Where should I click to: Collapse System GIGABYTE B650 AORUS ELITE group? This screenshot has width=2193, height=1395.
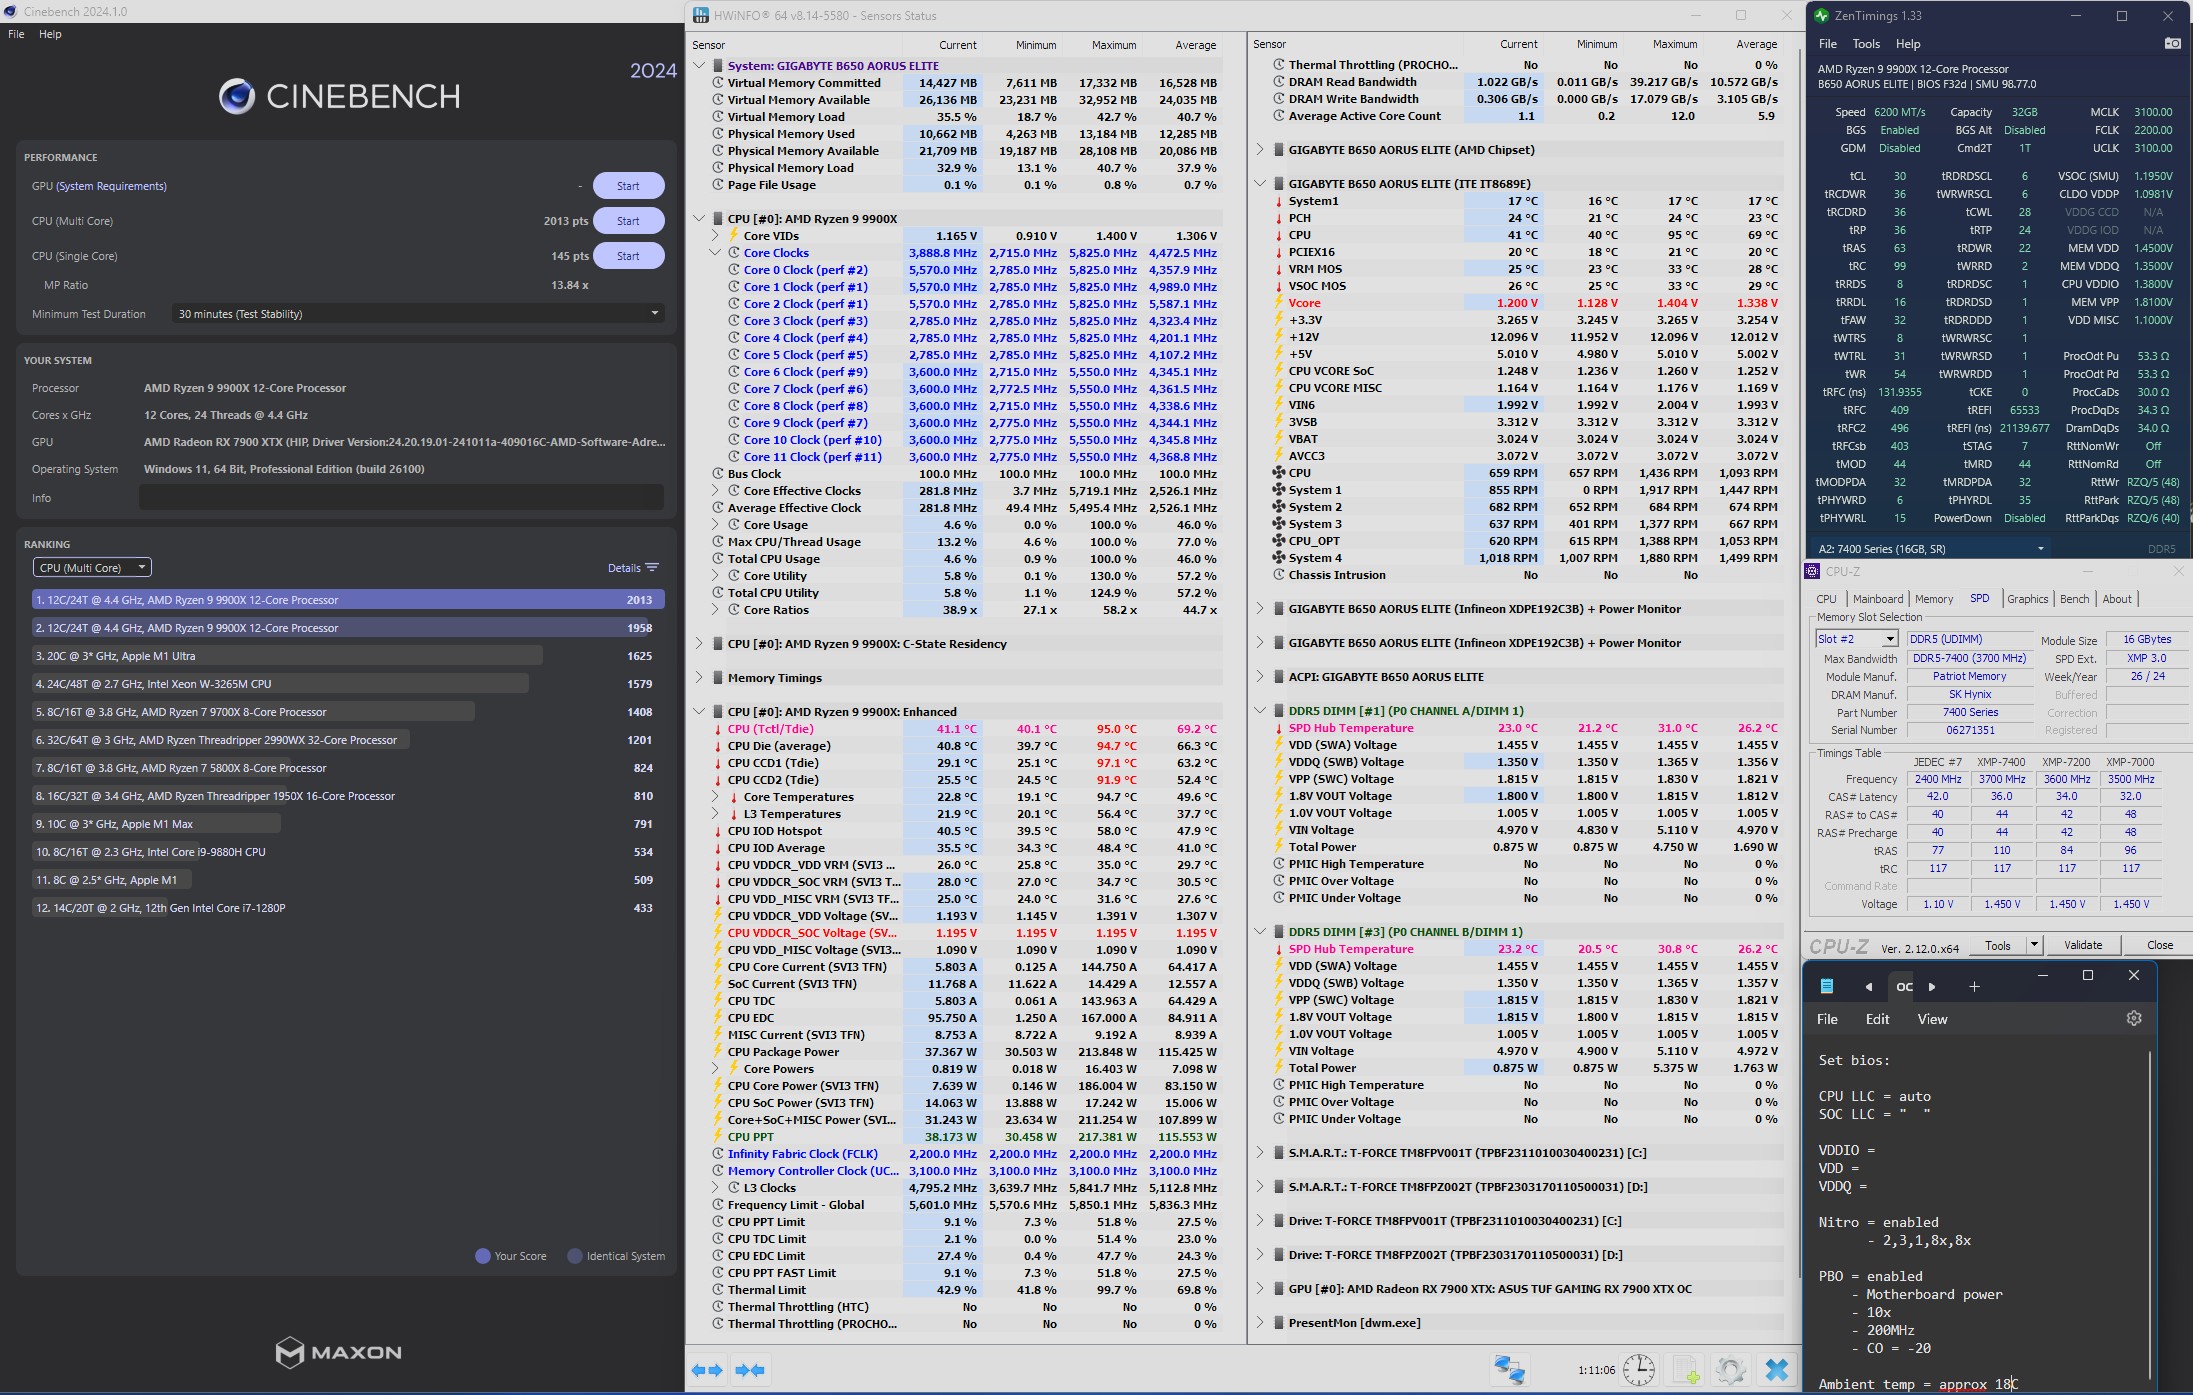pyautogui.click(x=699, y=66)
